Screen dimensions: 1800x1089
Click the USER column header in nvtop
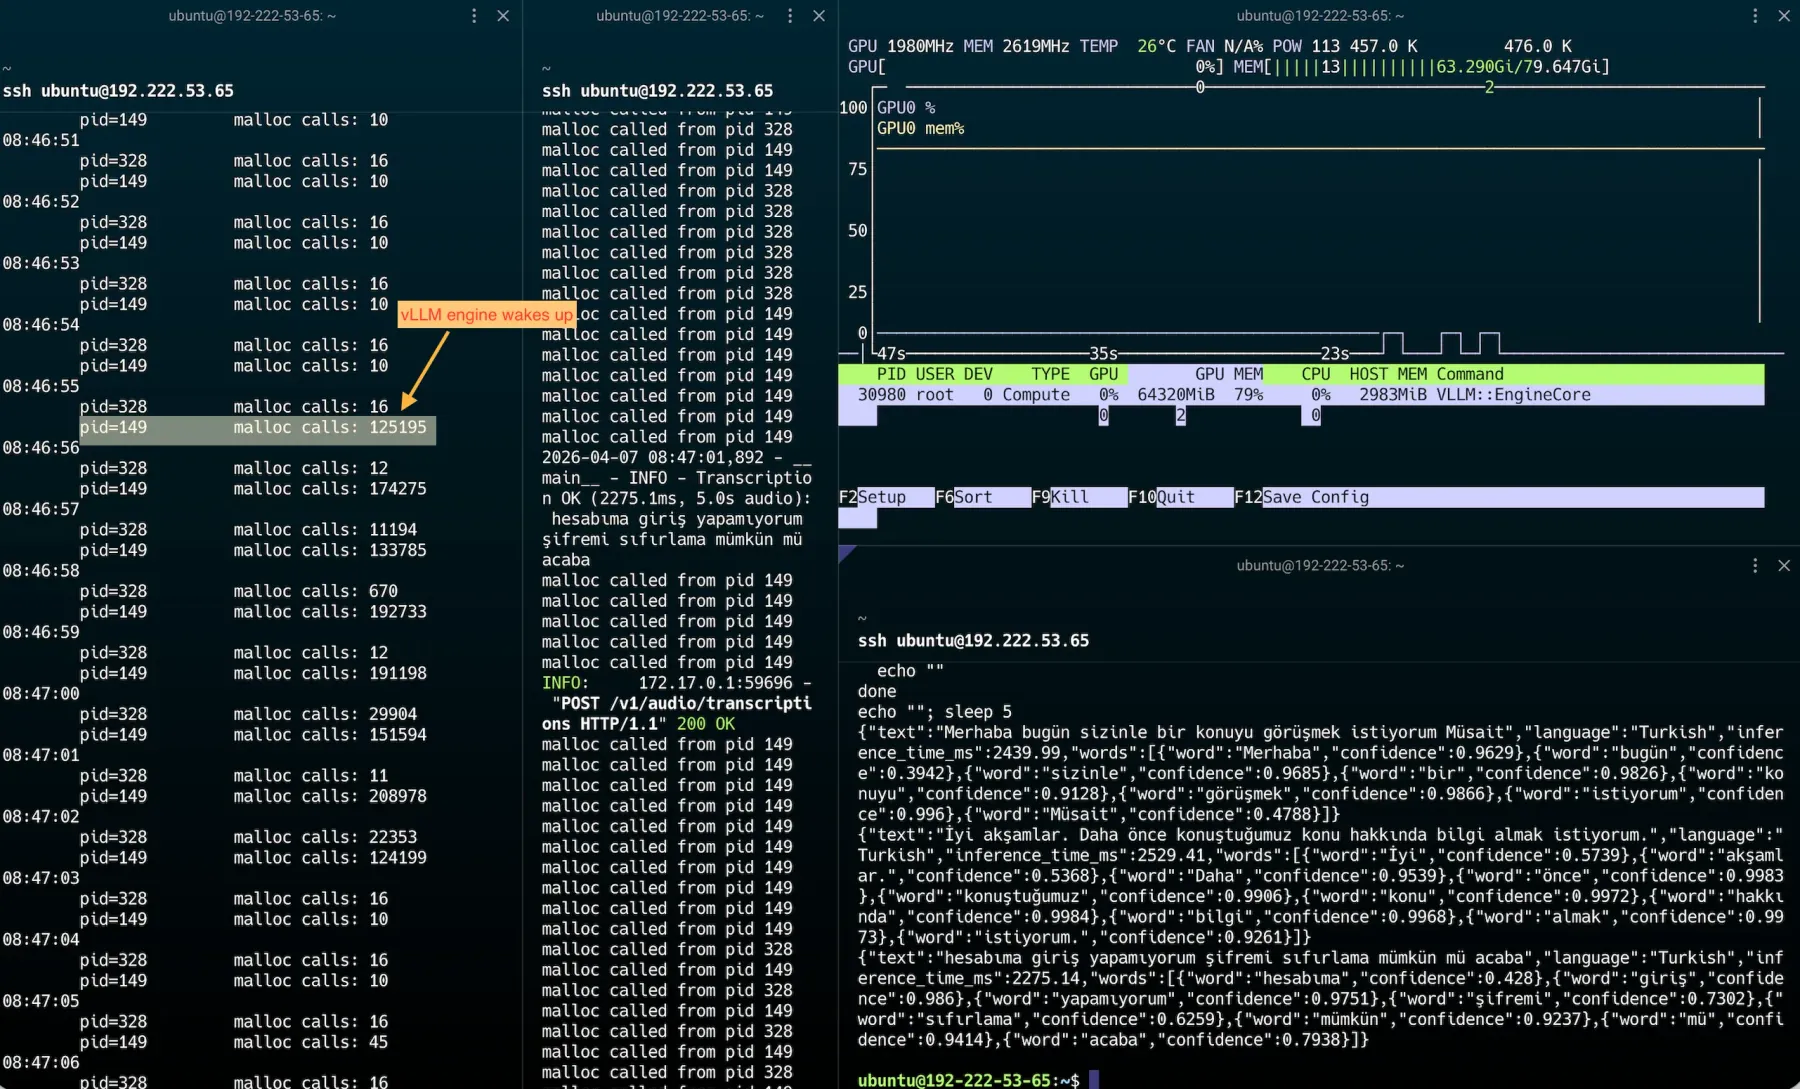point(935,374)
